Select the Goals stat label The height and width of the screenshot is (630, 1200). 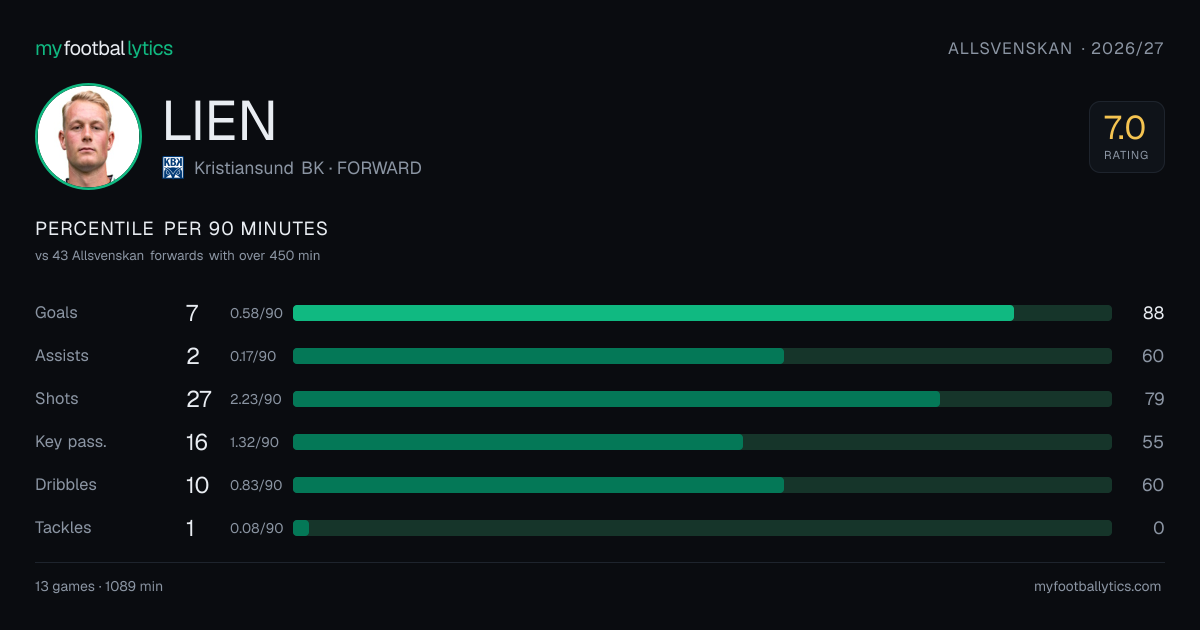[x=56, y=313]
